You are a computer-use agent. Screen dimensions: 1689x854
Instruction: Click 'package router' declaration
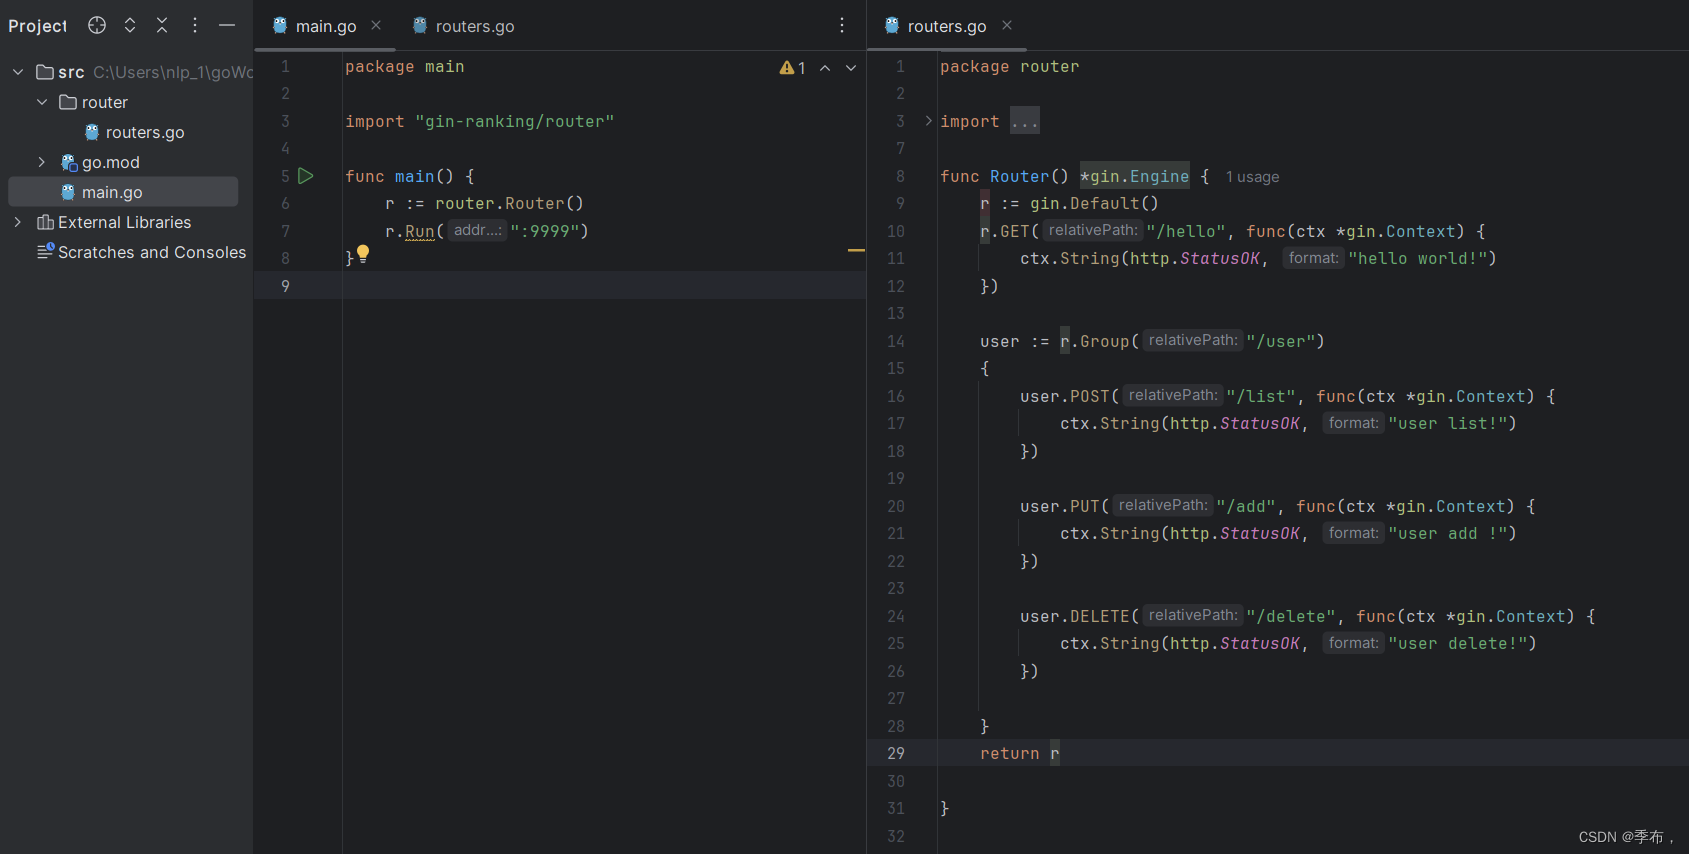tap(1010, 66)
